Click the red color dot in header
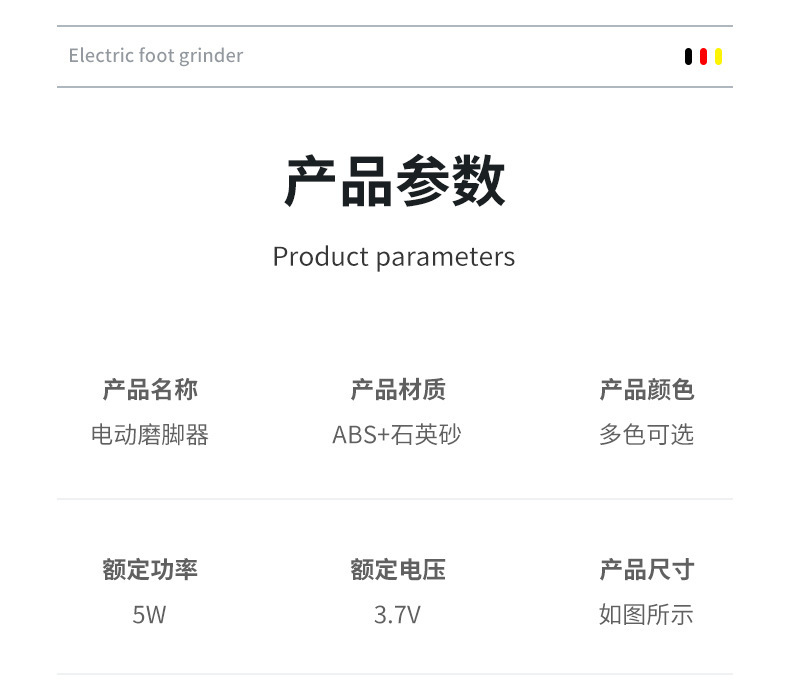The height and width of the screenshot is (694, 790). pos(703,57)
